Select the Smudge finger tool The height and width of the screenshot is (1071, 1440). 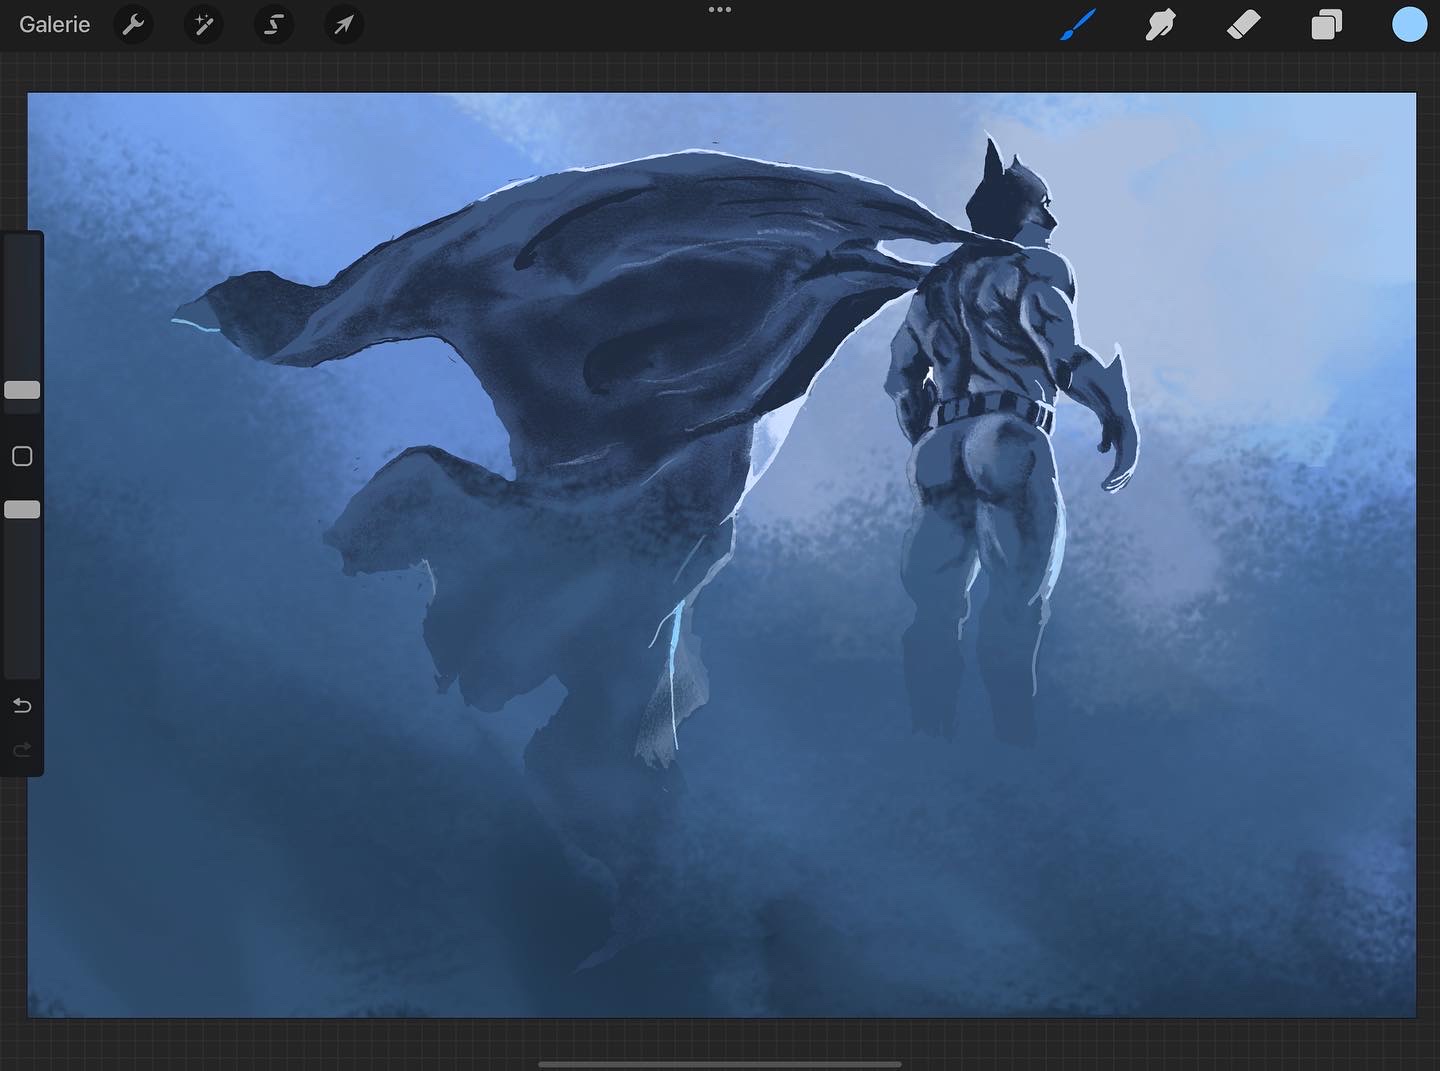[x=1160, y=25]
